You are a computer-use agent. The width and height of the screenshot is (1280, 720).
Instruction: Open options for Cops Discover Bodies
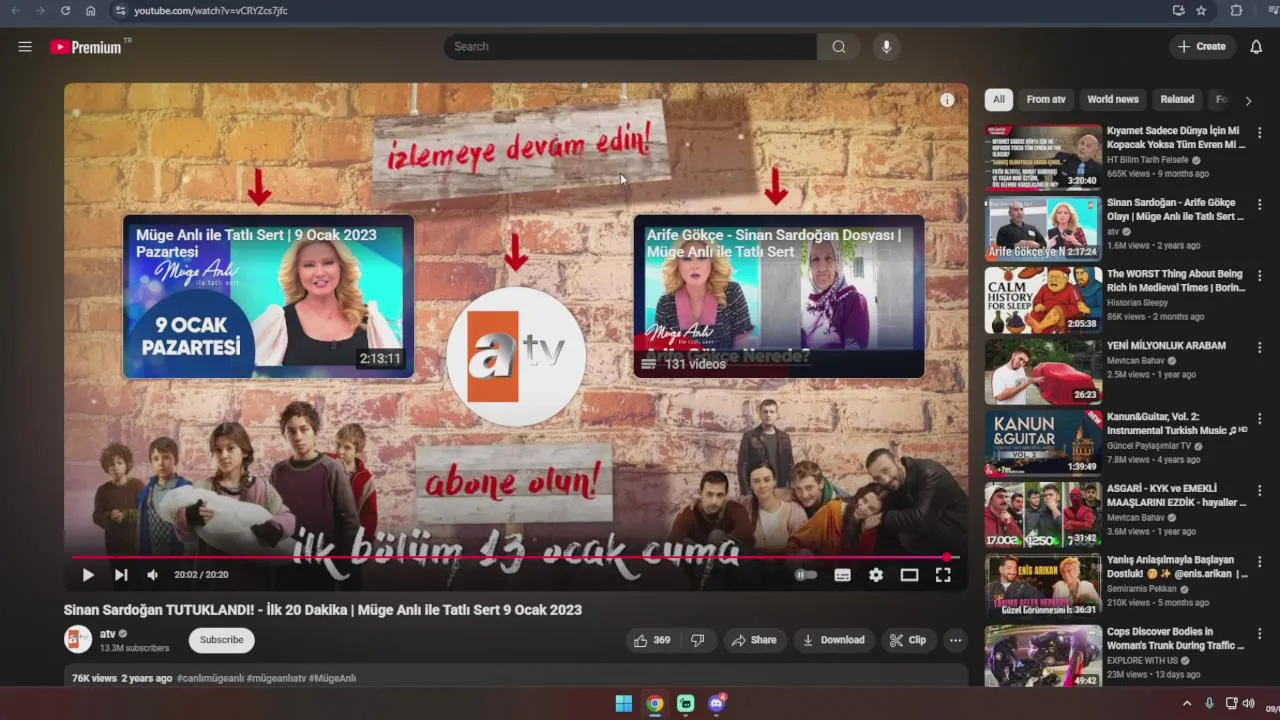click(1260, 634)
